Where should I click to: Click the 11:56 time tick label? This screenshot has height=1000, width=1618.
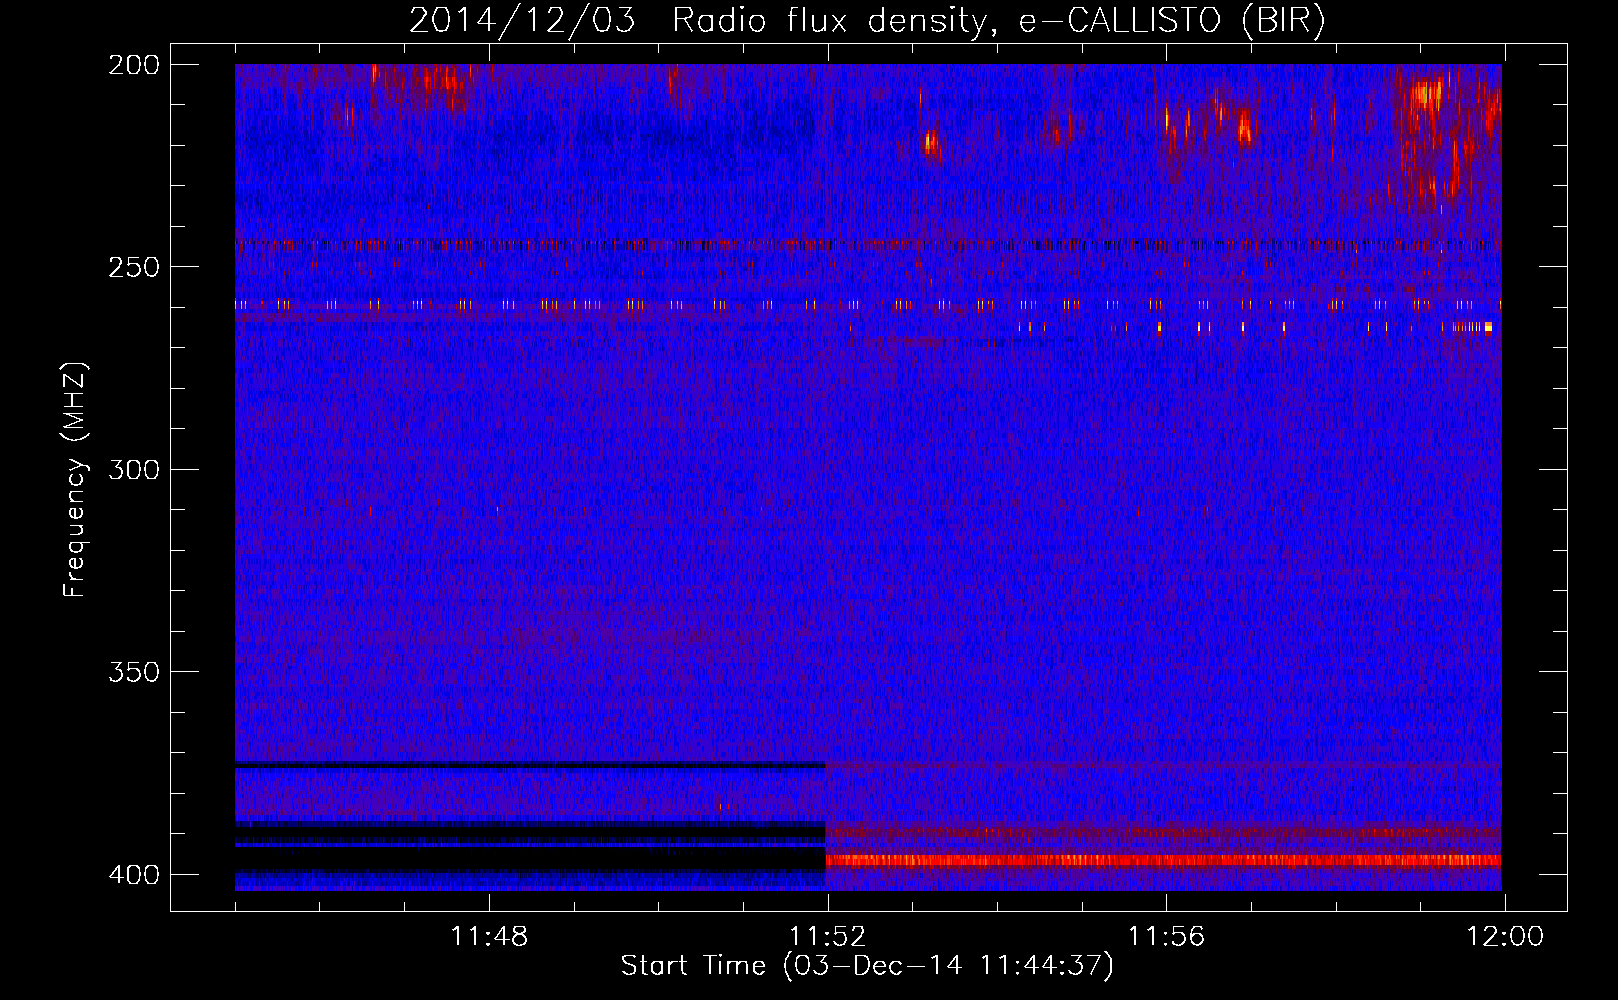point(1166,936)
